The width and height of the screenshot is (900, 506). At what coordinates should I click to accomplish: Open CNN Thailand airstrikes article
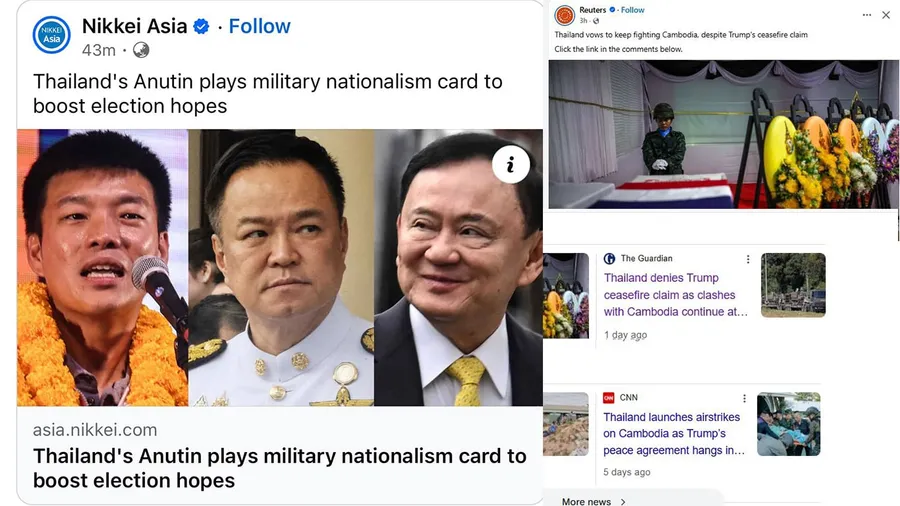674,434
